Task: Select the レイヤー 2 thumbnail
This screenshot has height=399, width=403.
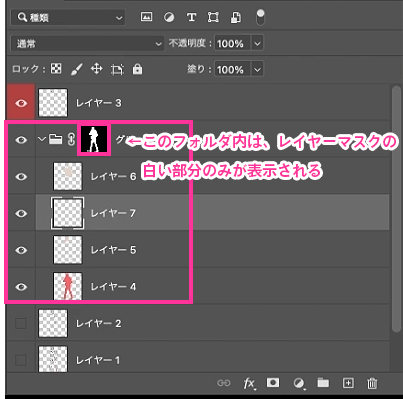Action: pos(53,323)
